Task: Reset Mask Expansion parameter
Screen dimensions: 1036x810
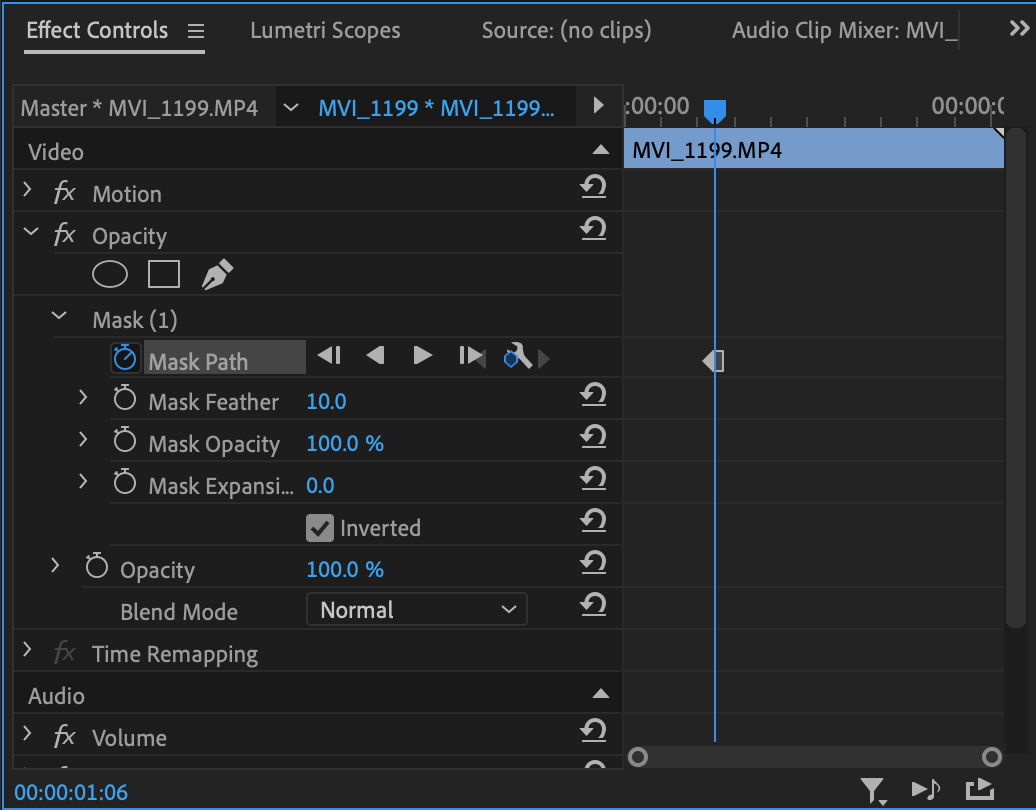Action: pyautogui.click(x=593, y=479)
